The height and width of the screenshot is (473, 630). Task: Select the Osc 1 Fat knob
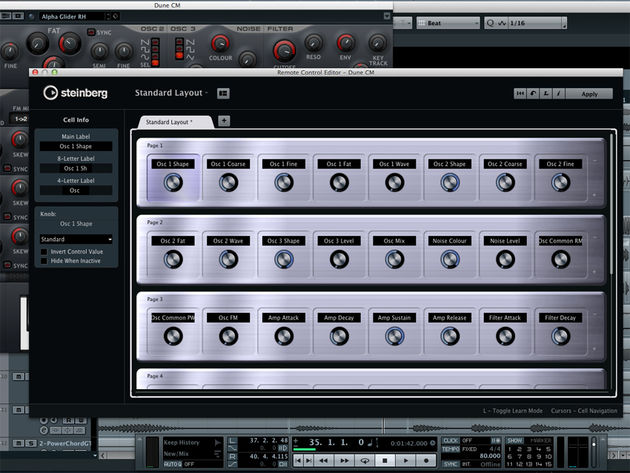[x=339, y=182]
